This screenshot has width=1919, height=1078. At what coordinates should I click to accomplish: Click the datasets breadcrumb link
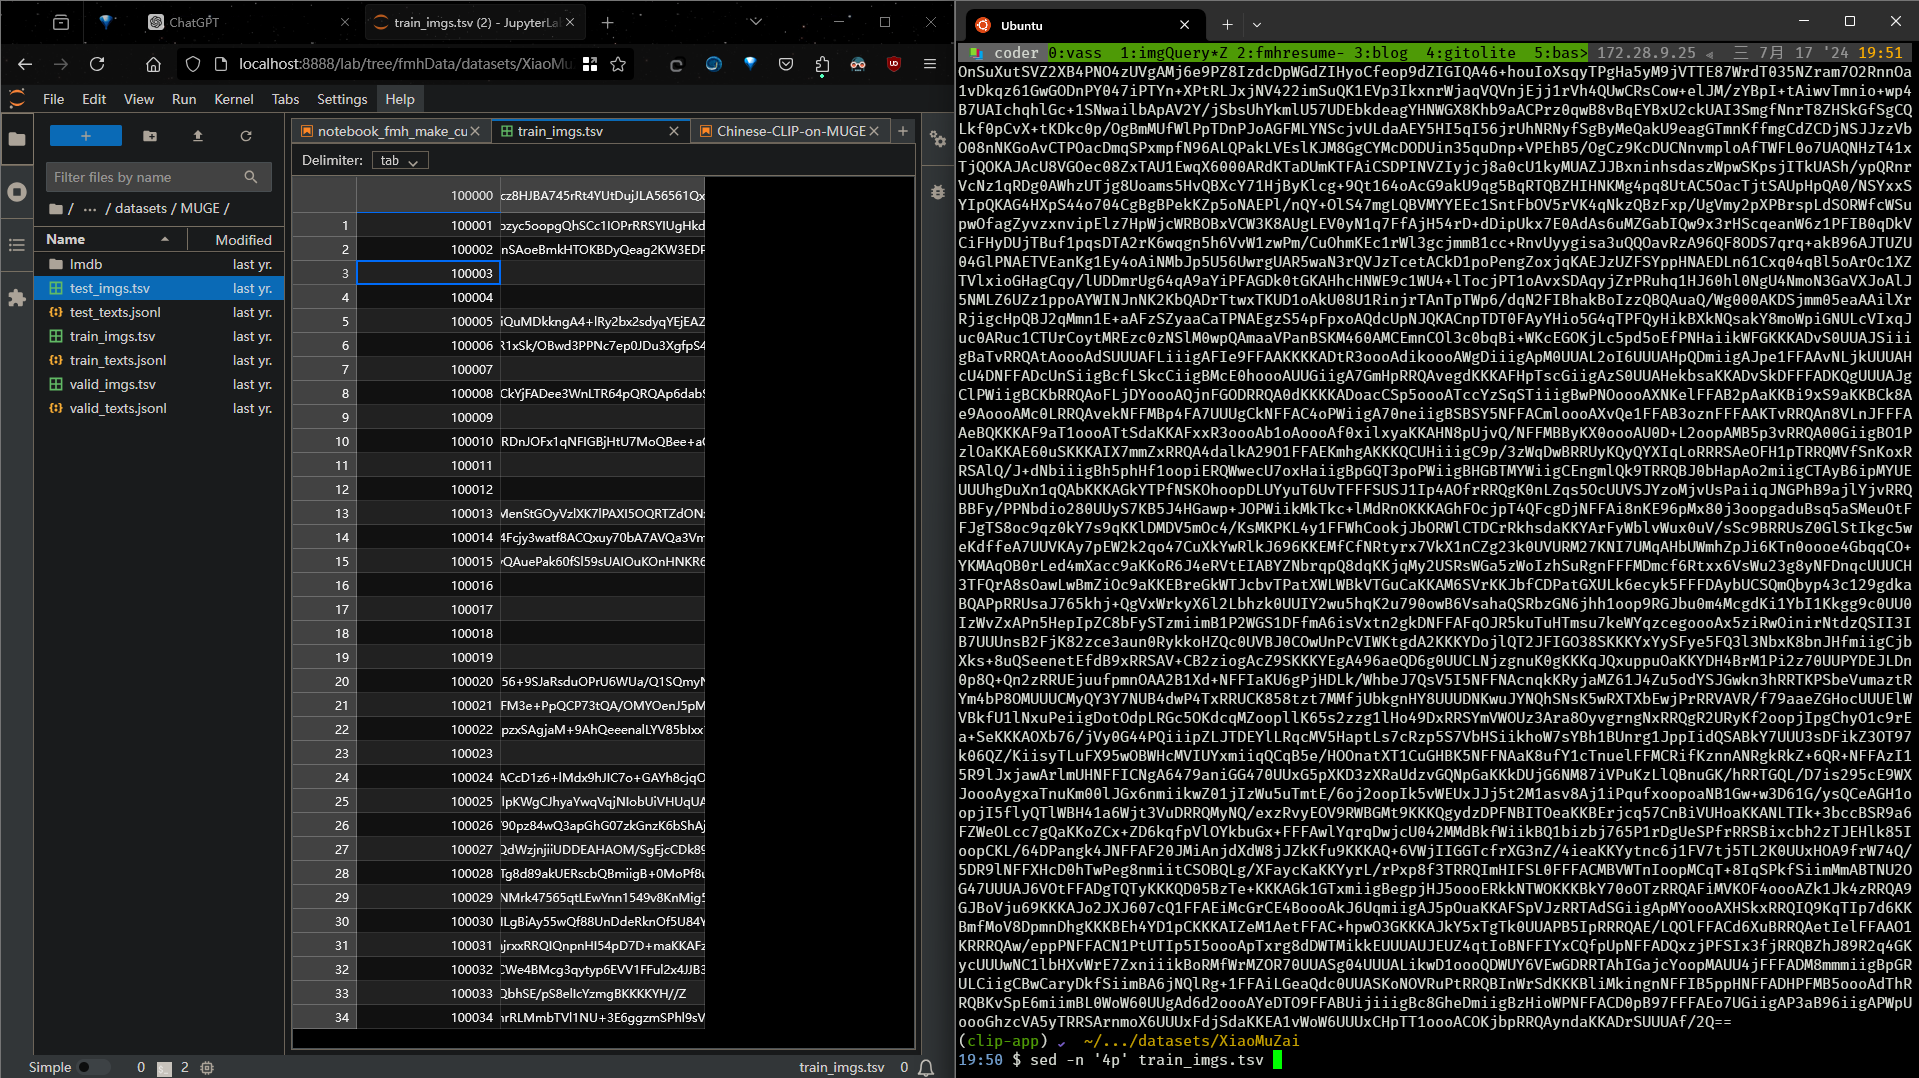tap(141, 208)
